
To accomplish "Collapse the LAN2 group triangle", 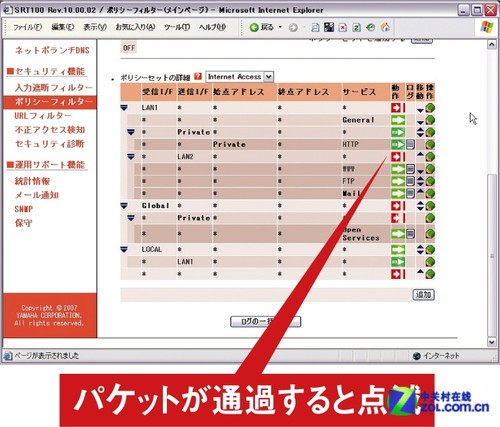I will [131, 157].
